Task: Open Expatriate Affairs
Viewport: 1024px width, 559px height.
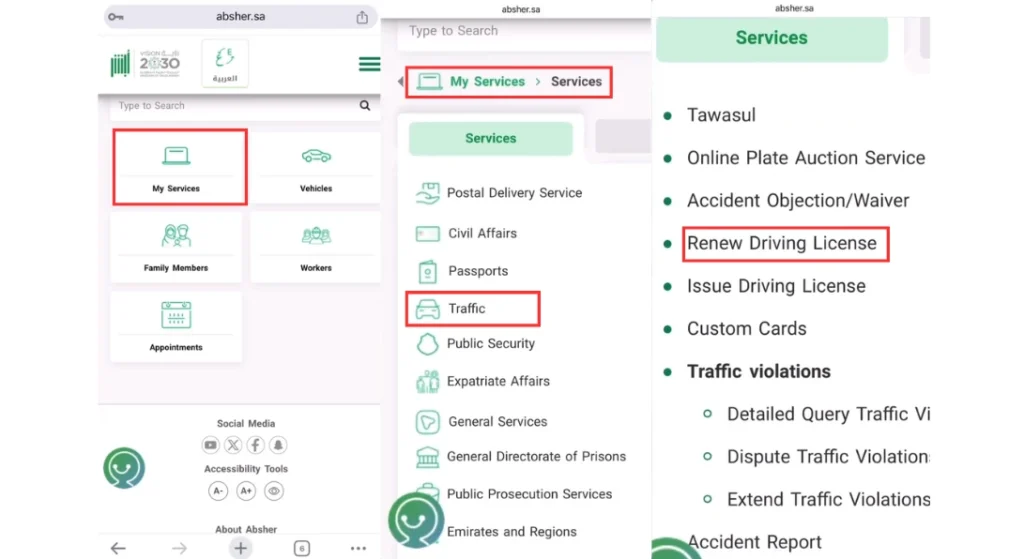Action: [483, 381]
